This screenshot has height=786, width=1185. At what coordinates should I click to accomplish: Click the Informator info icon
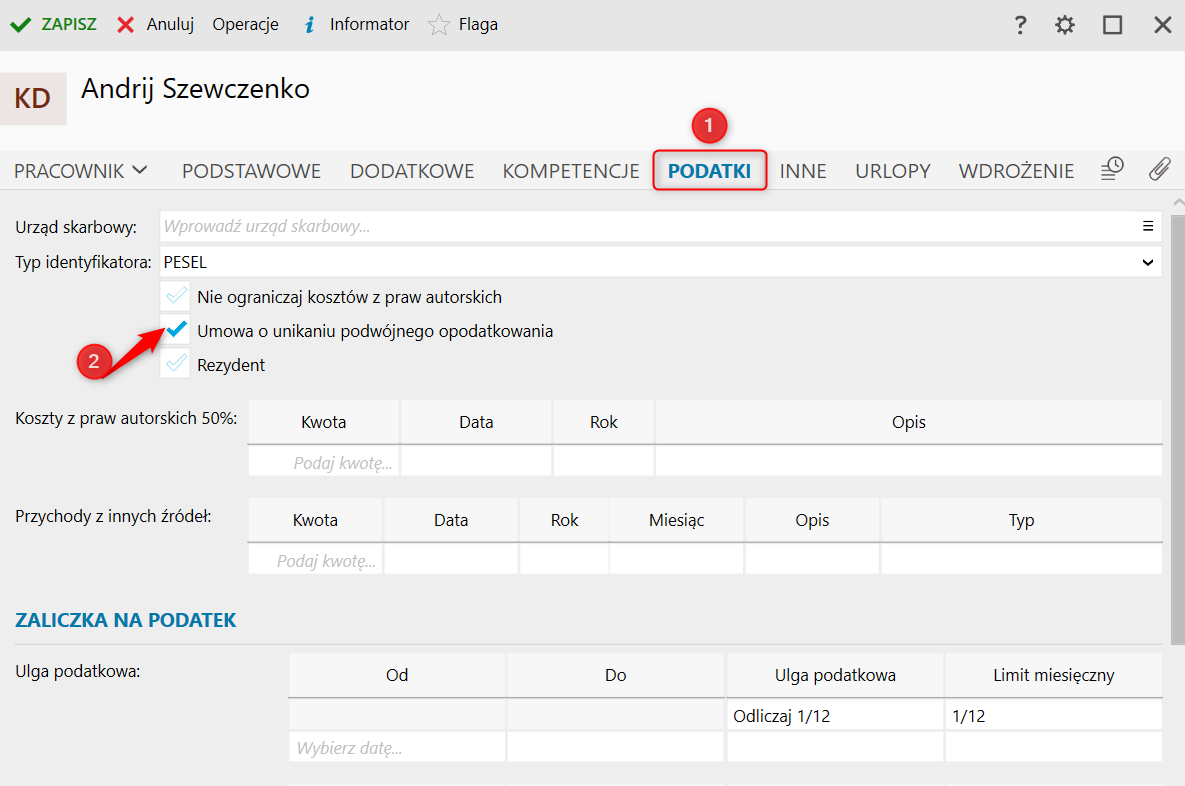tap(310, 25)
